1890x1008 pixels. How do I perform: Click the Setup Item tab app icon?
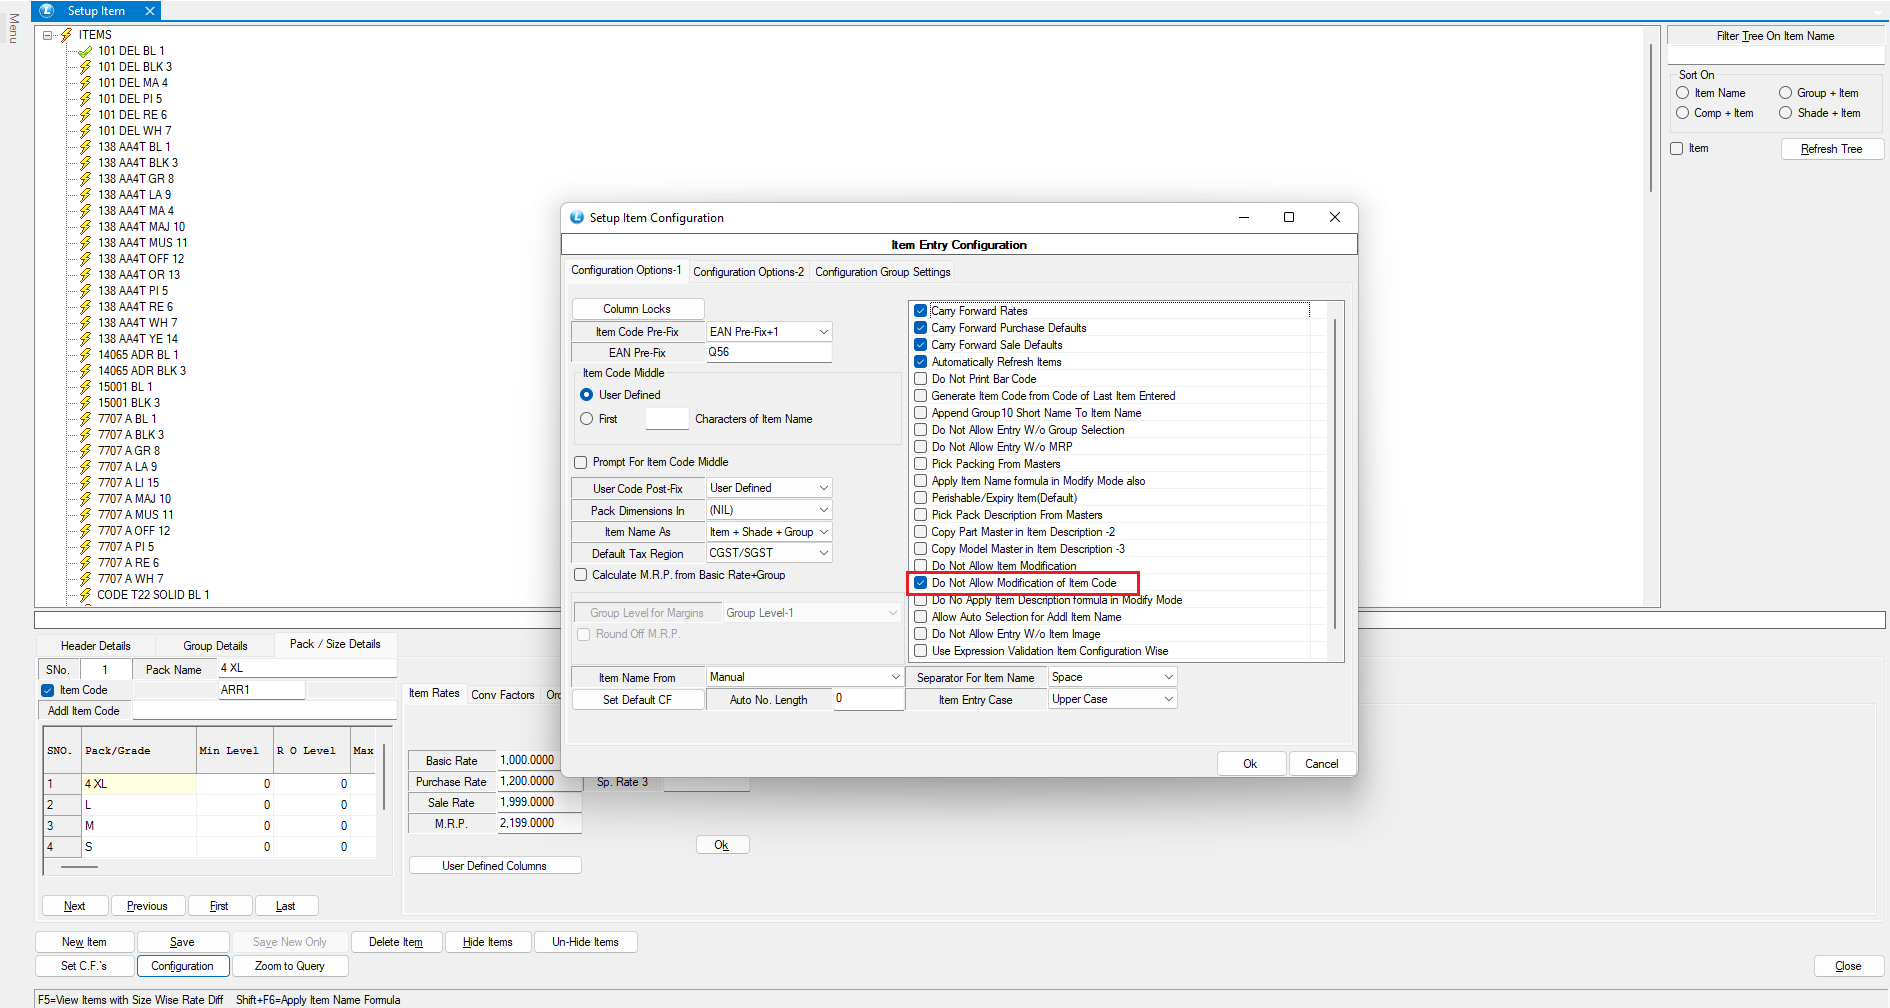[46, 11]
